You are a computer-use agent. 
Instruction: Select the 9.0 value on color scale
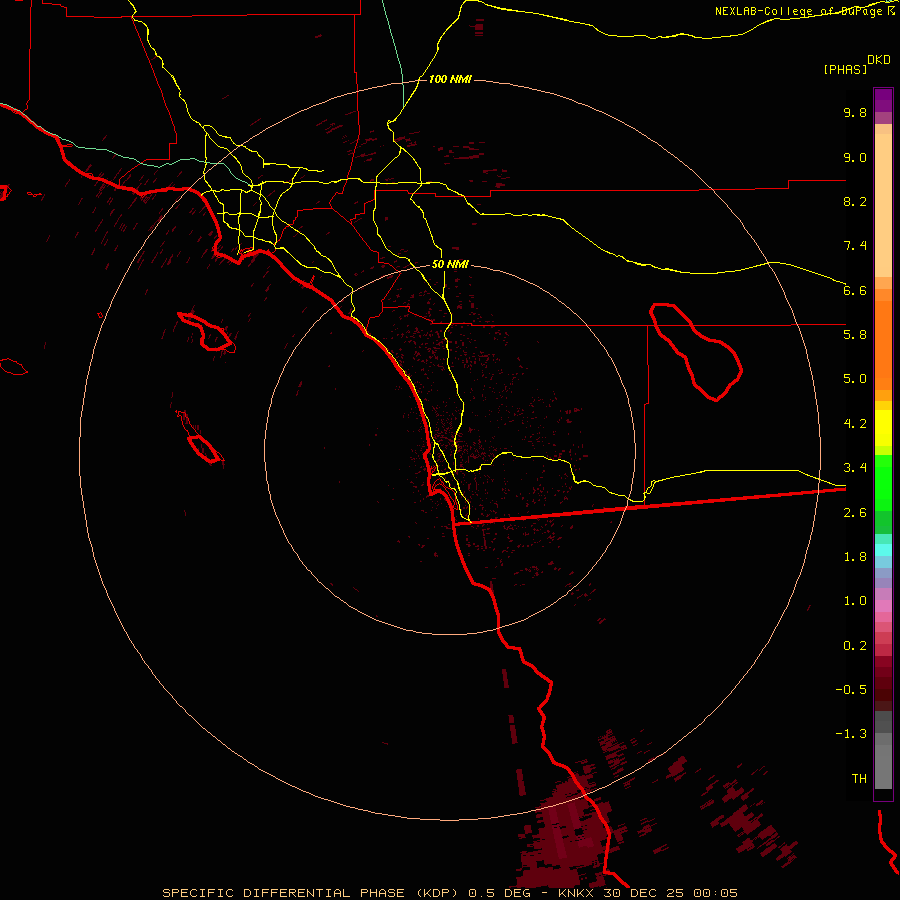[x=855, y=158]
